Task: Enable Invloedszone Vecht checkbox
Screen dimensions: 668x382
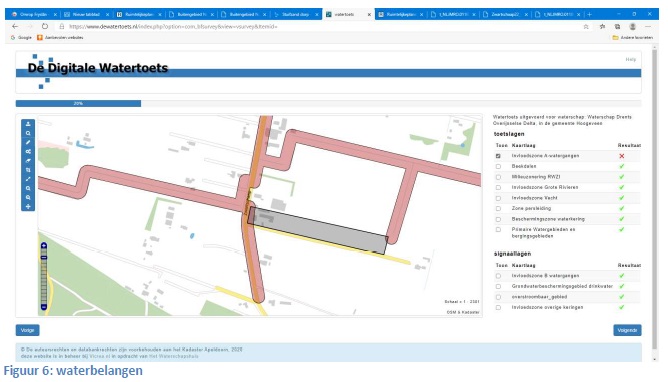Action: click(498, 198)
